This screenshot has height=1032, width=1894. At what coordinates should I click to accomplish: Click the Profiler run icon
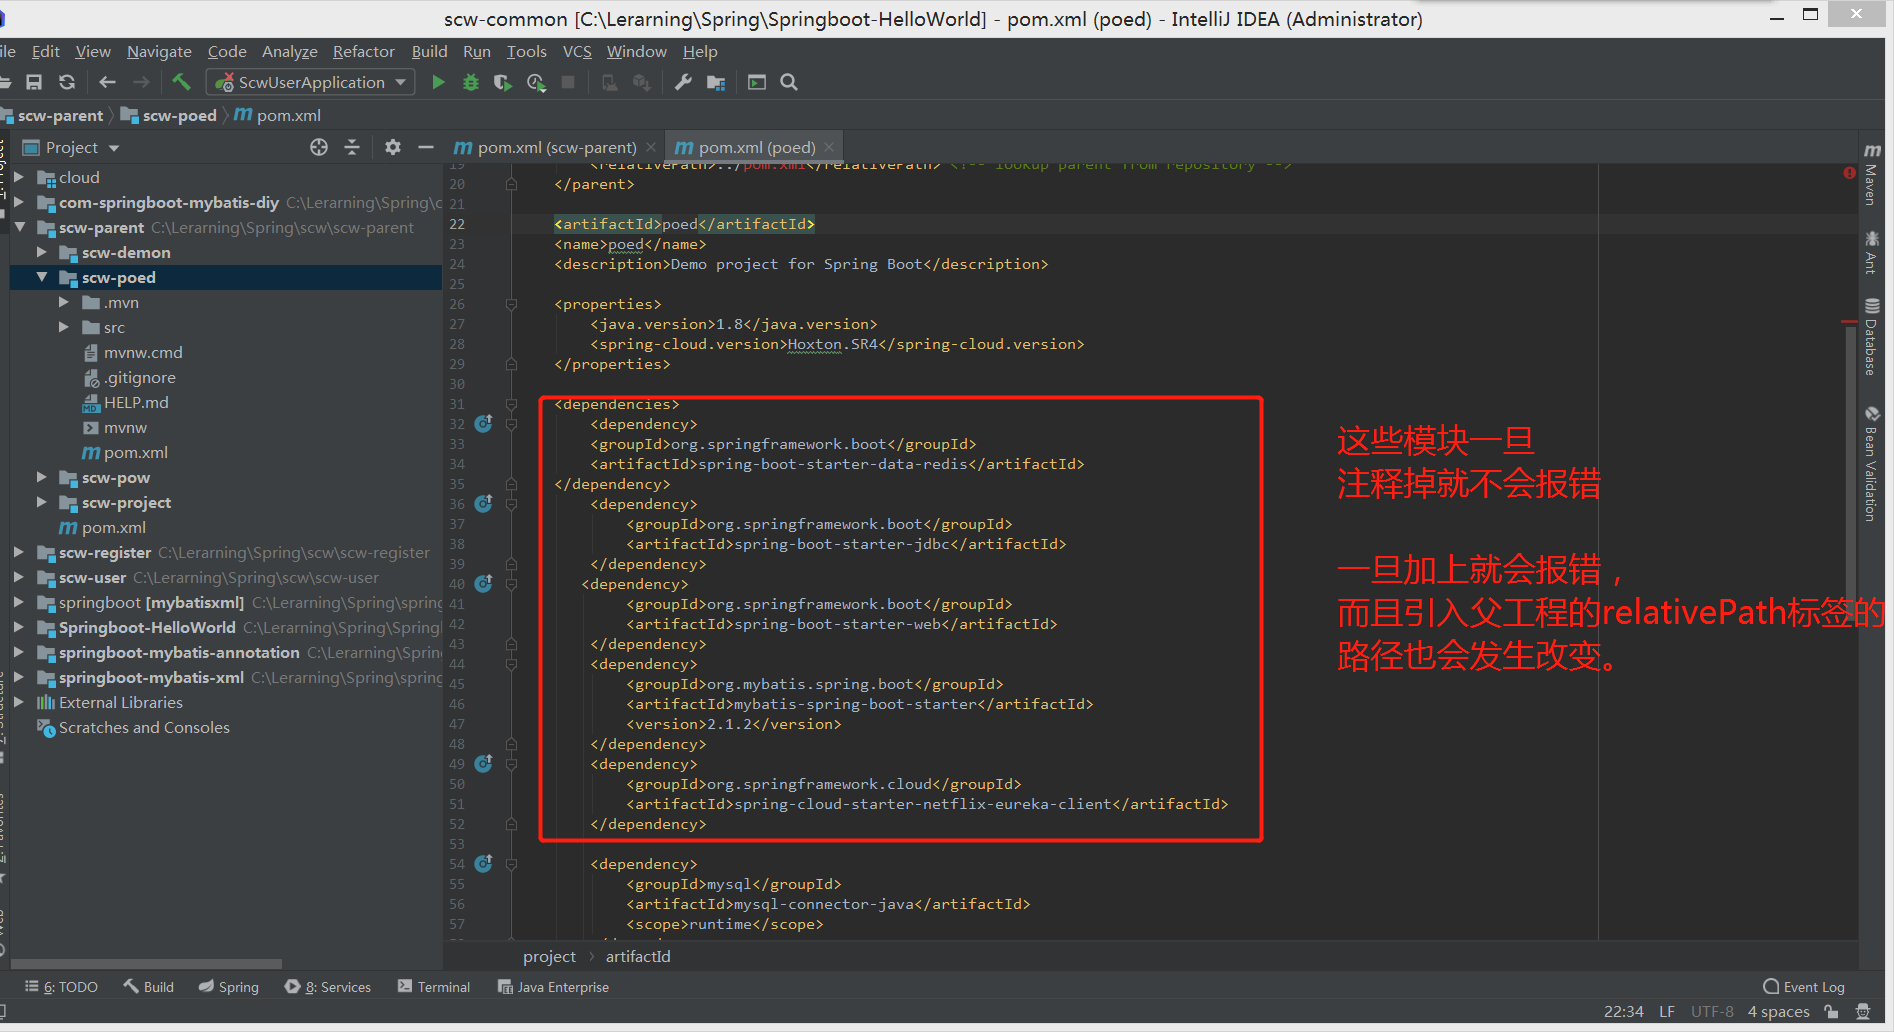(x=537, y=82)
